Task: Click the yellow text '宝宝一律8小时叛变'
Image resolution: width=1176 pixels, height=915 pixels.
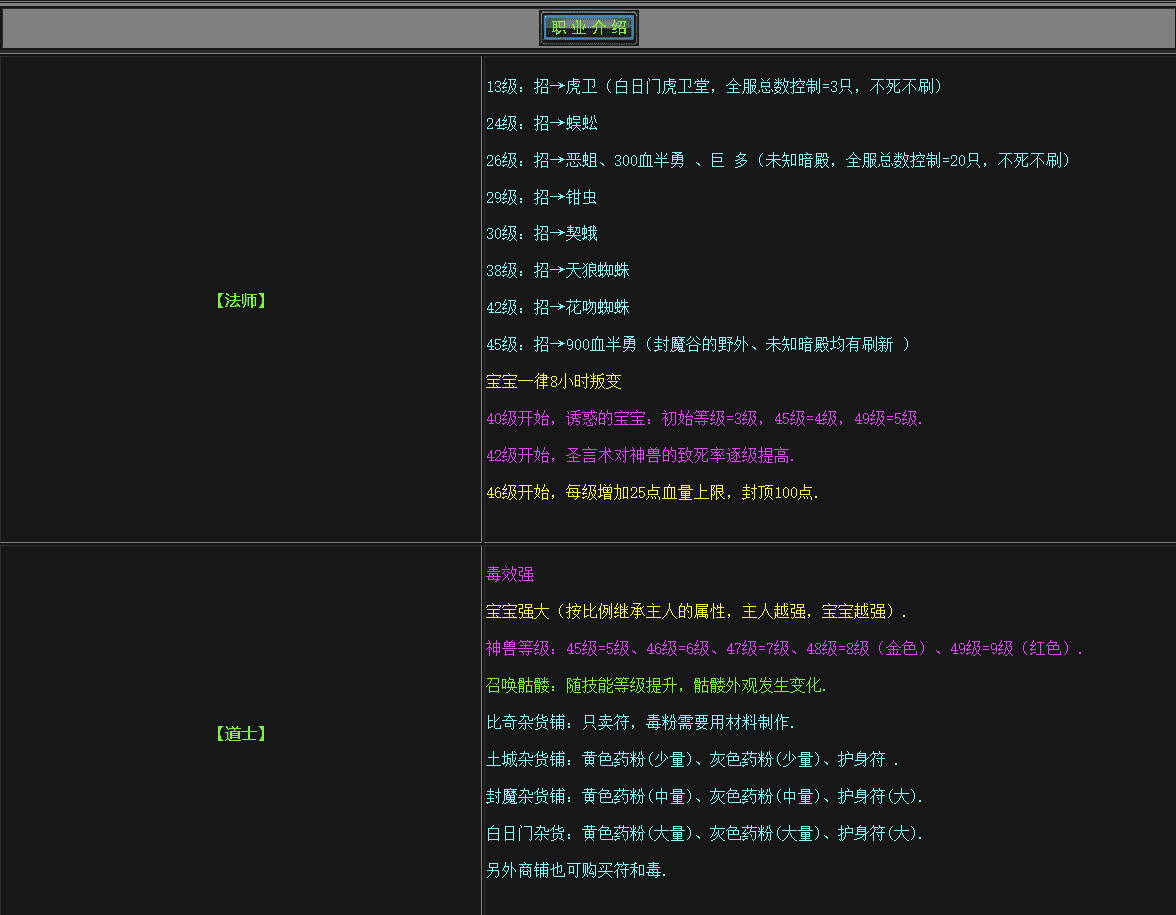Action: coord(554,381)
